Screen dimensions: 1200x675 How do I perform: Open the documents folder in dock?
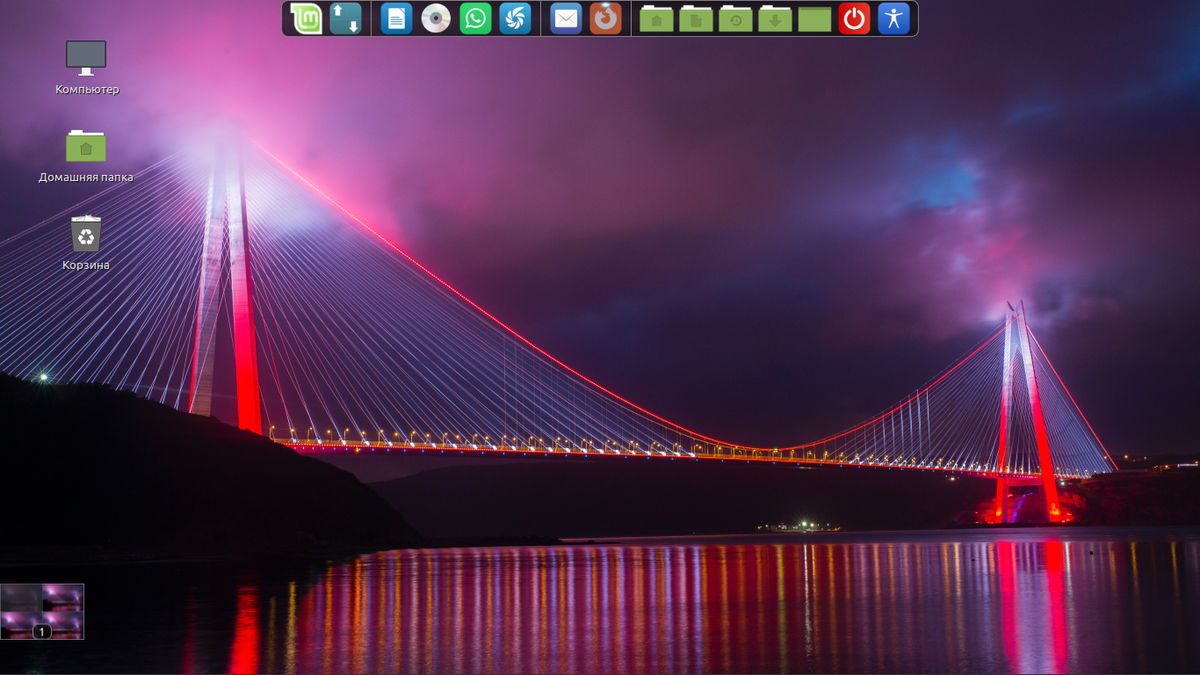(x=696, y=18)
